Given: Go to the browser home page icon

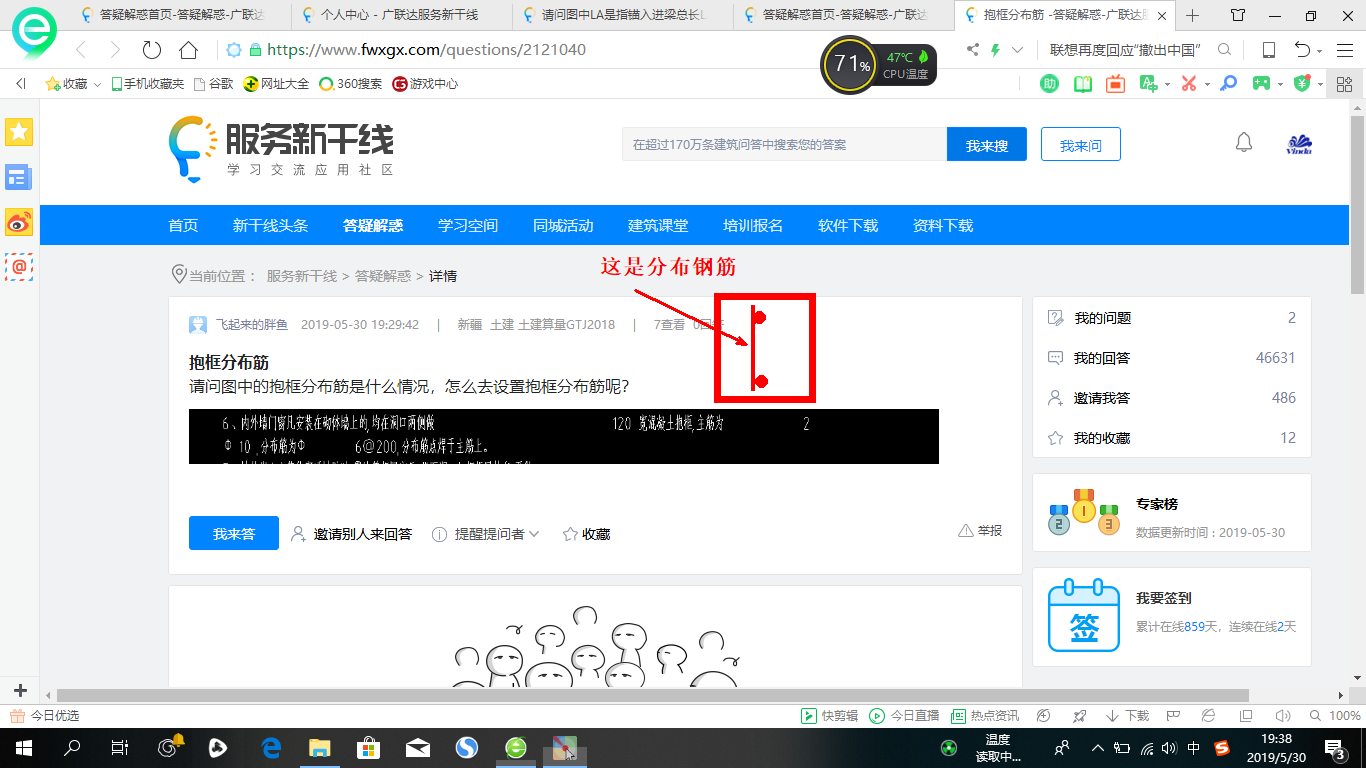Looking at the screenshot, I should coord(188,50).
